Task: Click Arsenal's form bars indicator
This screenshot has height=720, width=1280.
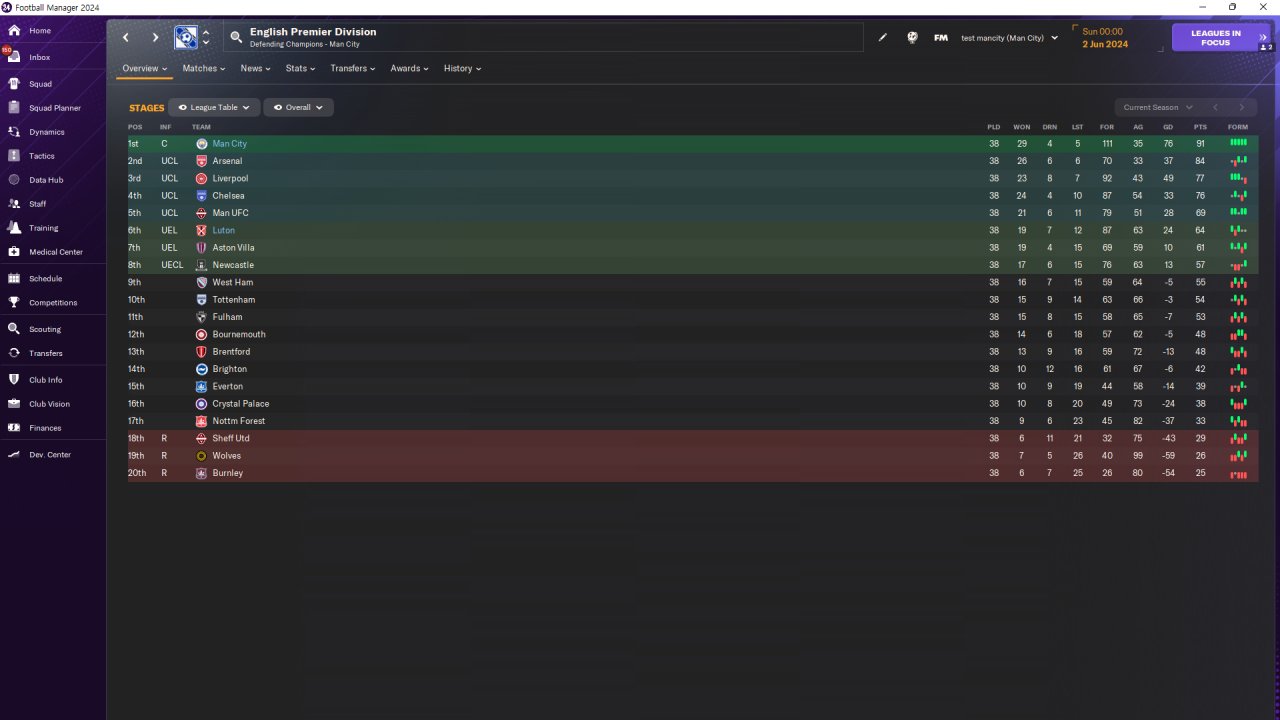Action: [x=1239, y=161]
